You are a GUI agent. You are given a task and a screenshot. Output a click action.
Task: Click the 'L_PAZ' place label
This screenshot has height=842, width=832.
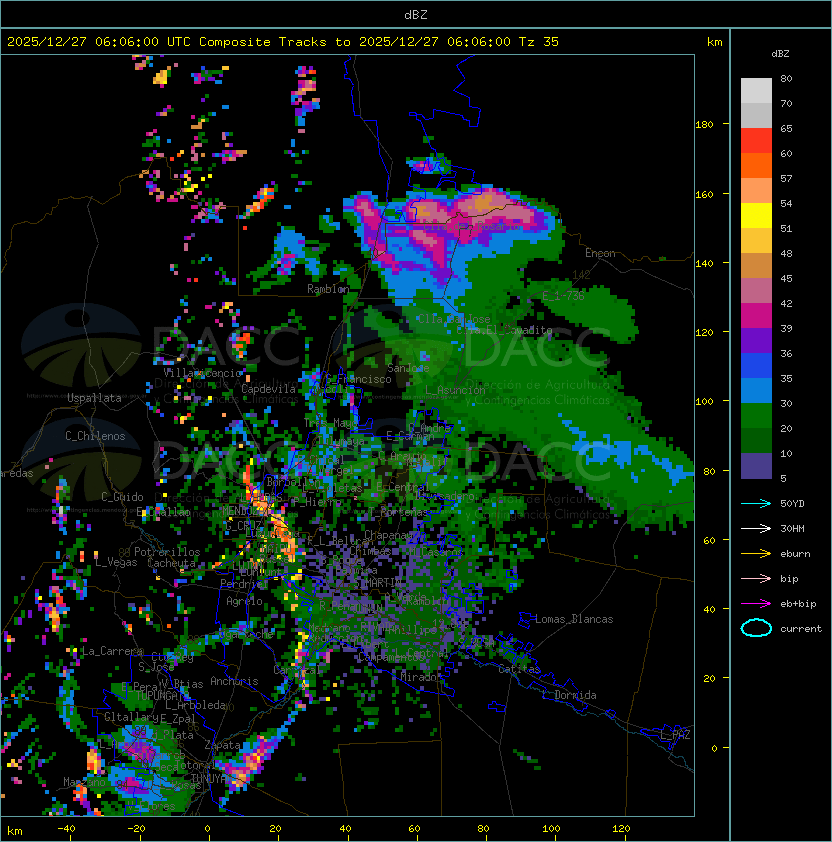pyautogui.click(x=675, y=735)
